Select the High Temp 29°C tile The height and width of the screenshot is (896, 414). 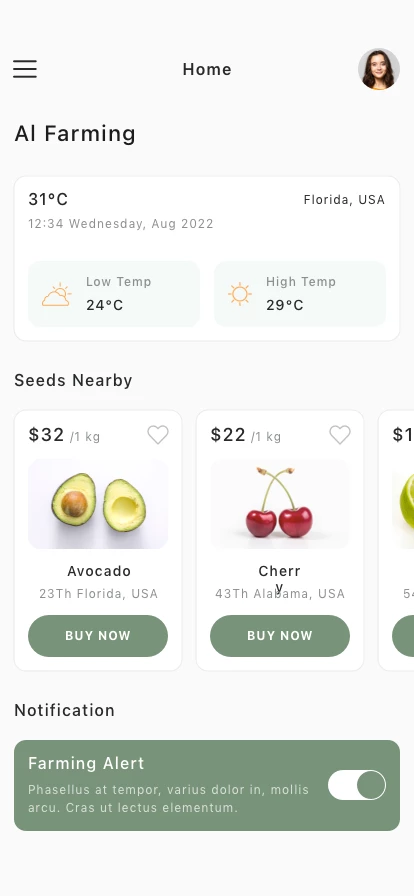pyautogui.click(x=300, y=294)
